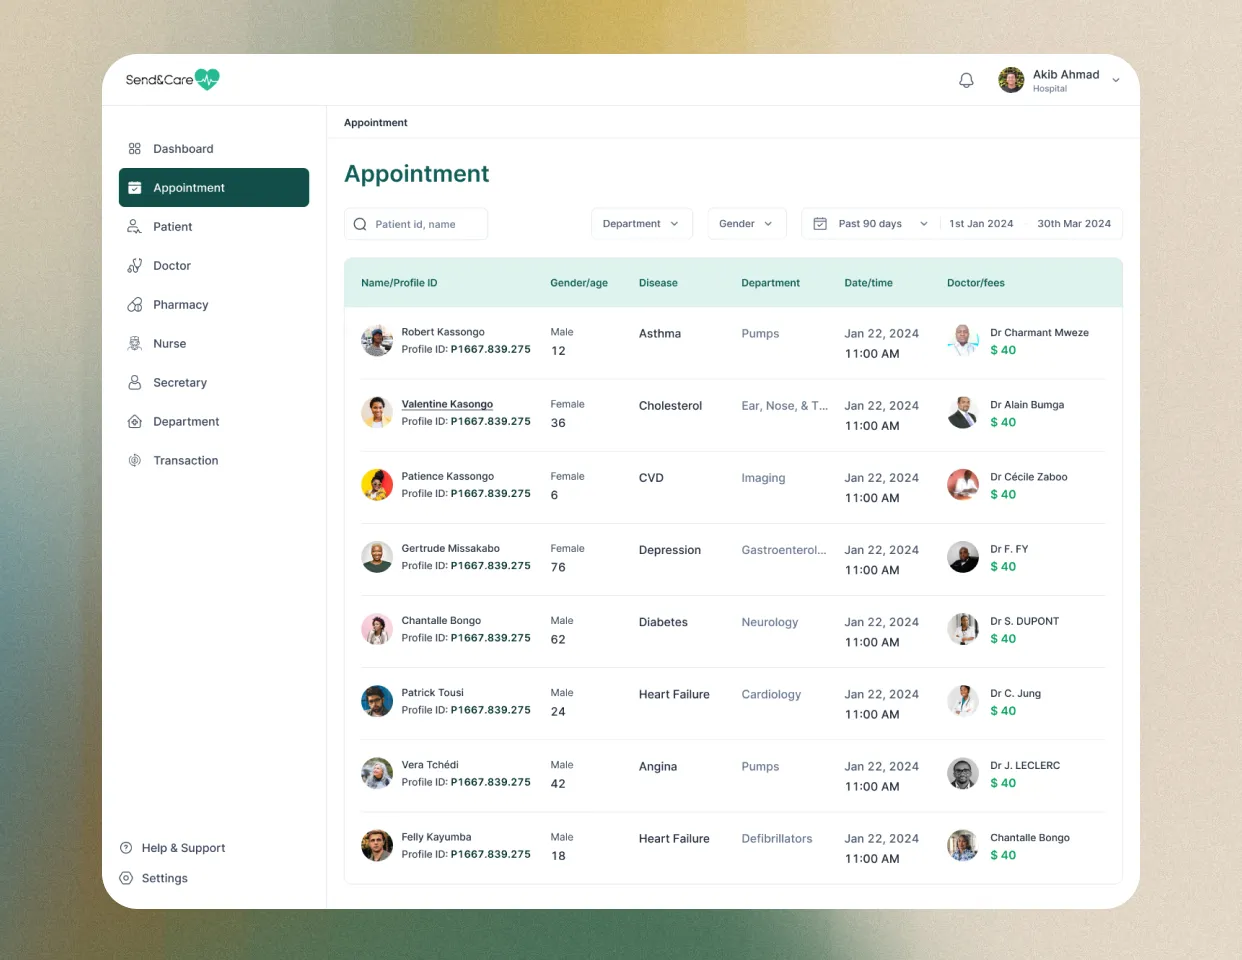Click the Doctor stethoscope icon
This screenshot has width=1242, height=960.
pos(134,266)
